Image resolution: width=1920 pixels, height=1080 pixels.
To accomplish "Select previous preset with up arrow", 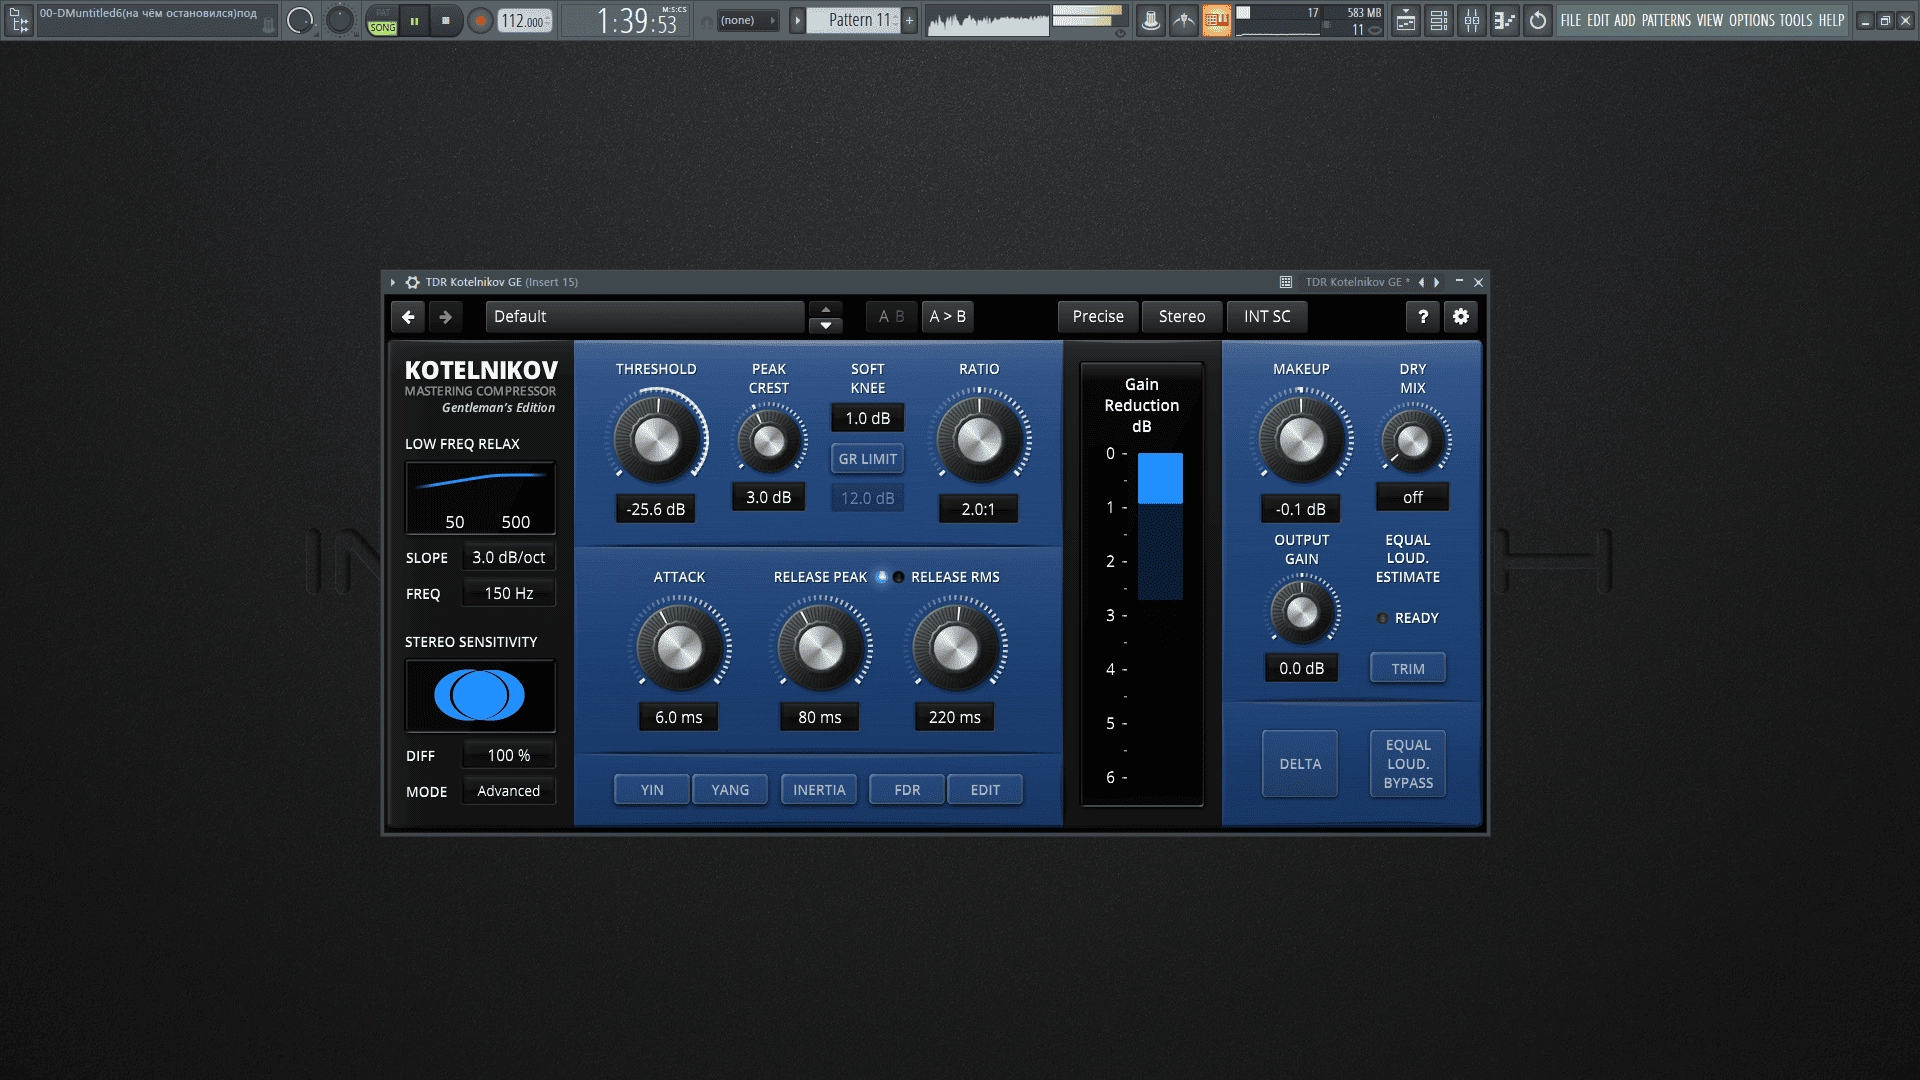I will point(826,309).
